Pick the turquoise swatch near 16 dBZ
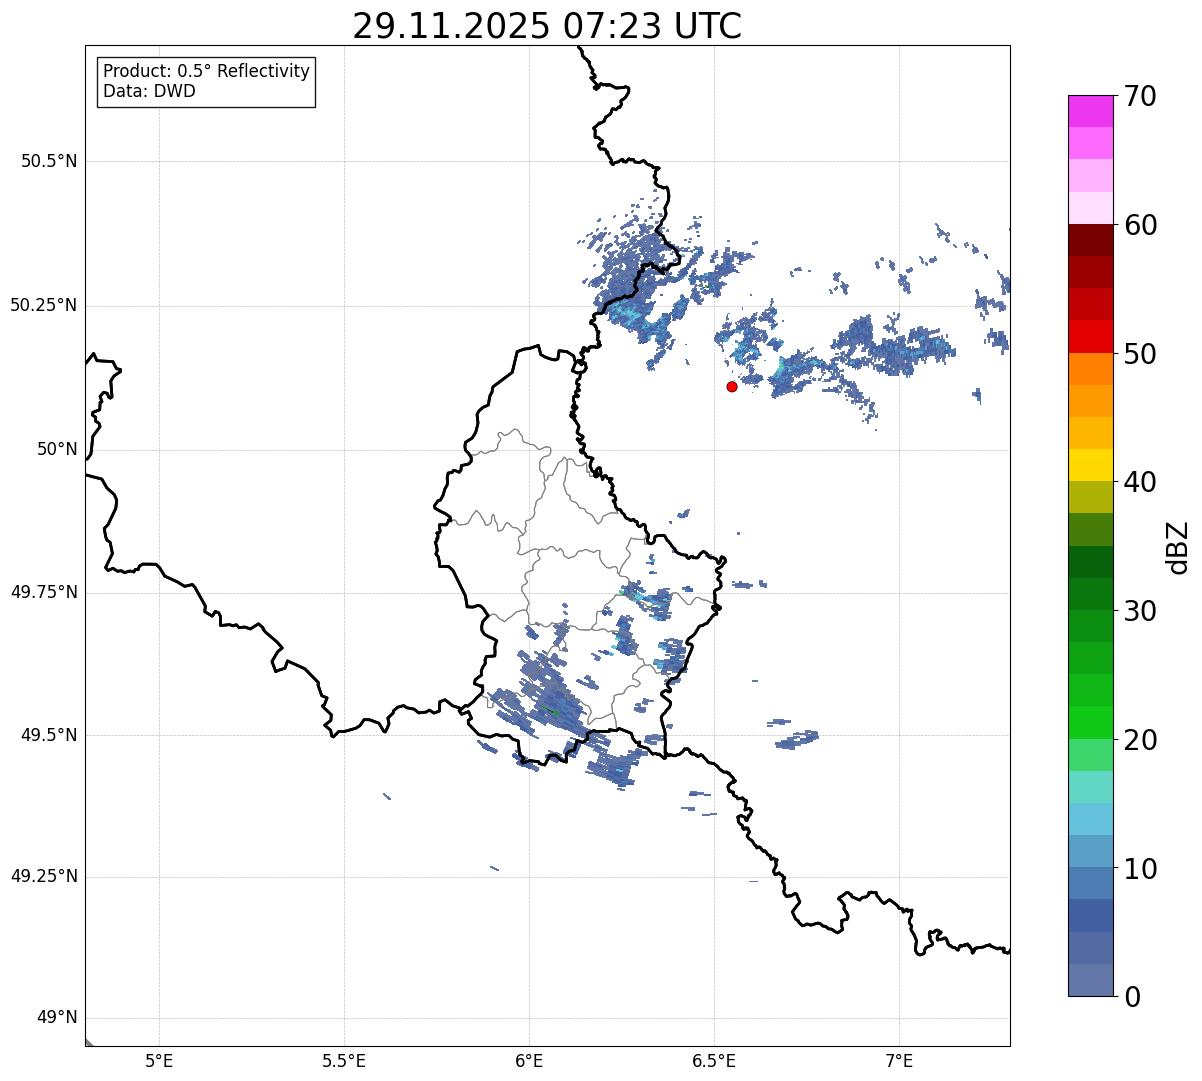 (1090, 787)
